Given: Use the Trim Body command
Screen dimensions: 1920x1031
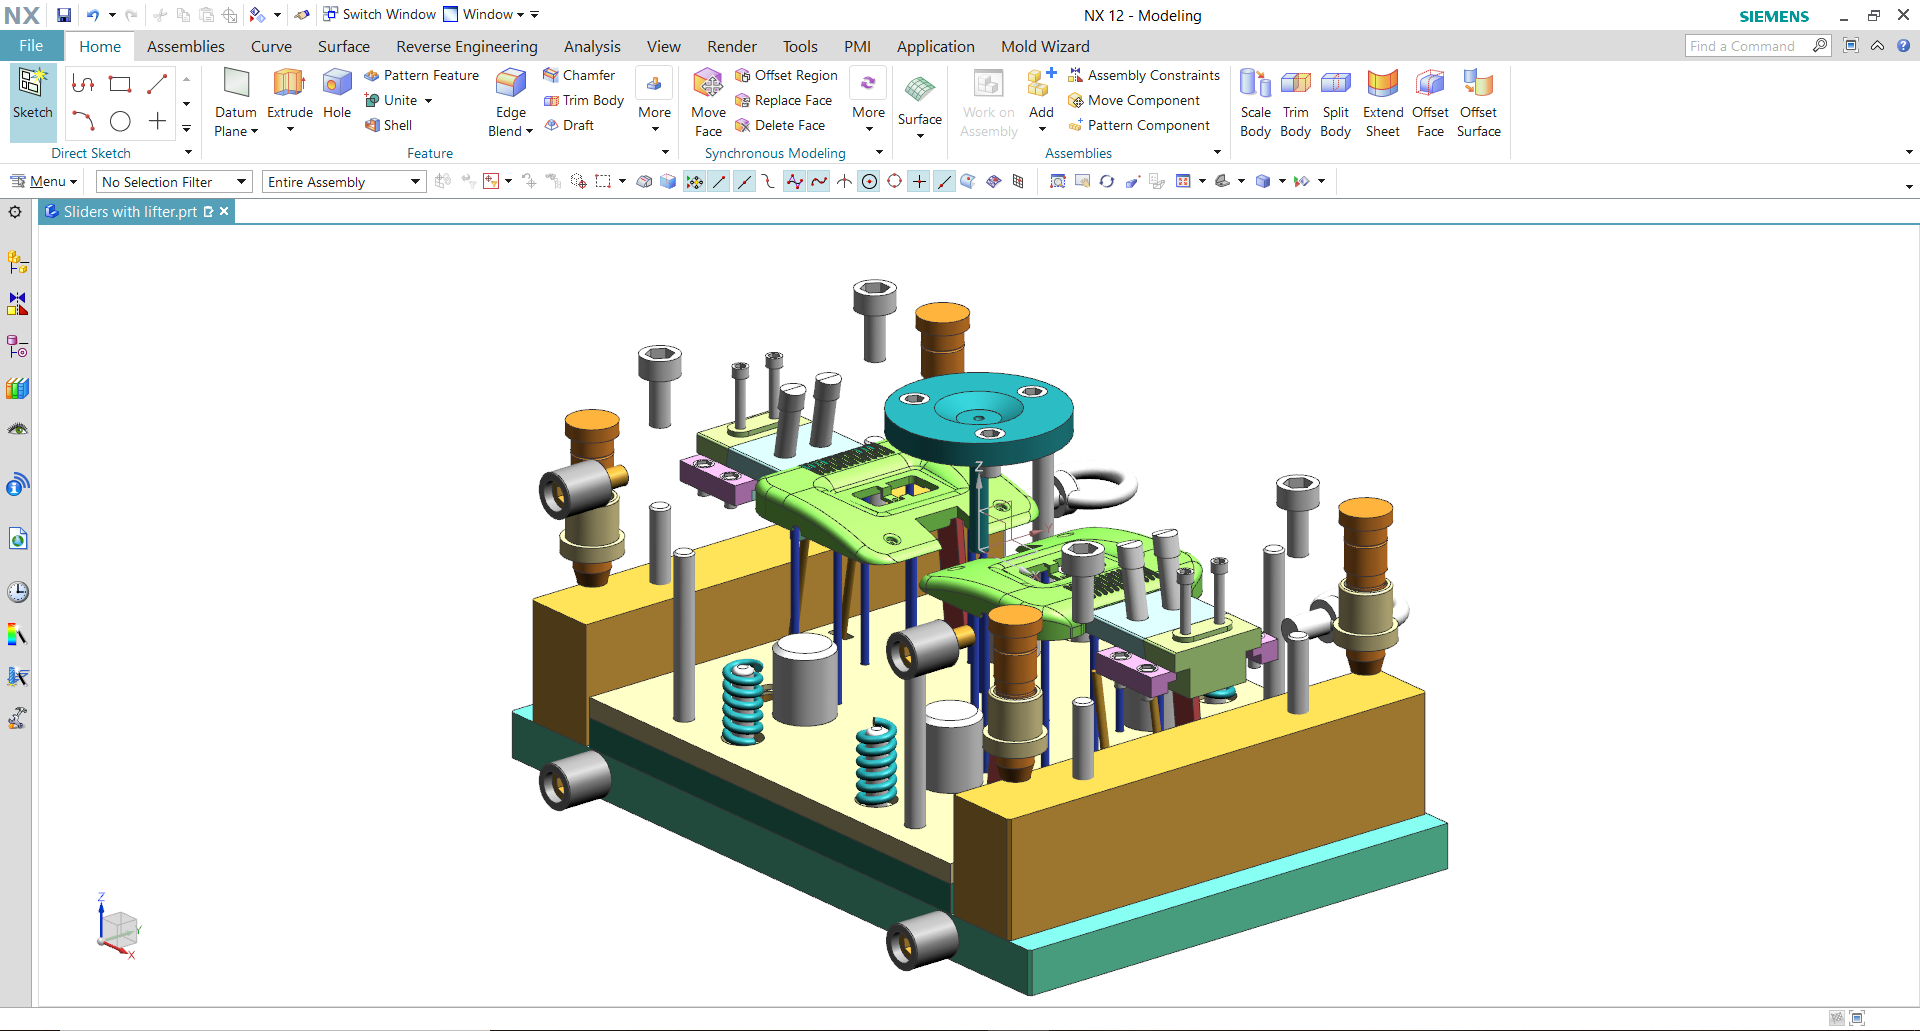Looking at the screenshot, I should coord(584,100).
